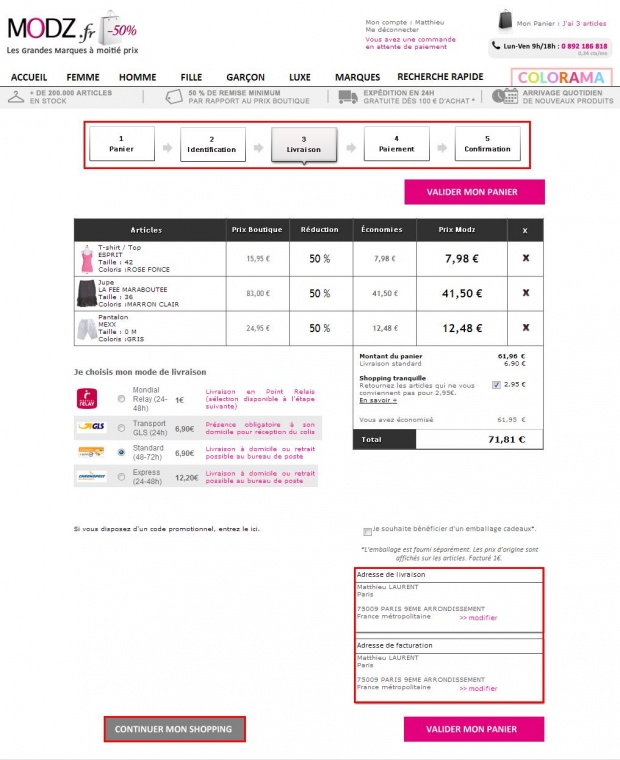Open the FEMME menu

[83, 77]
